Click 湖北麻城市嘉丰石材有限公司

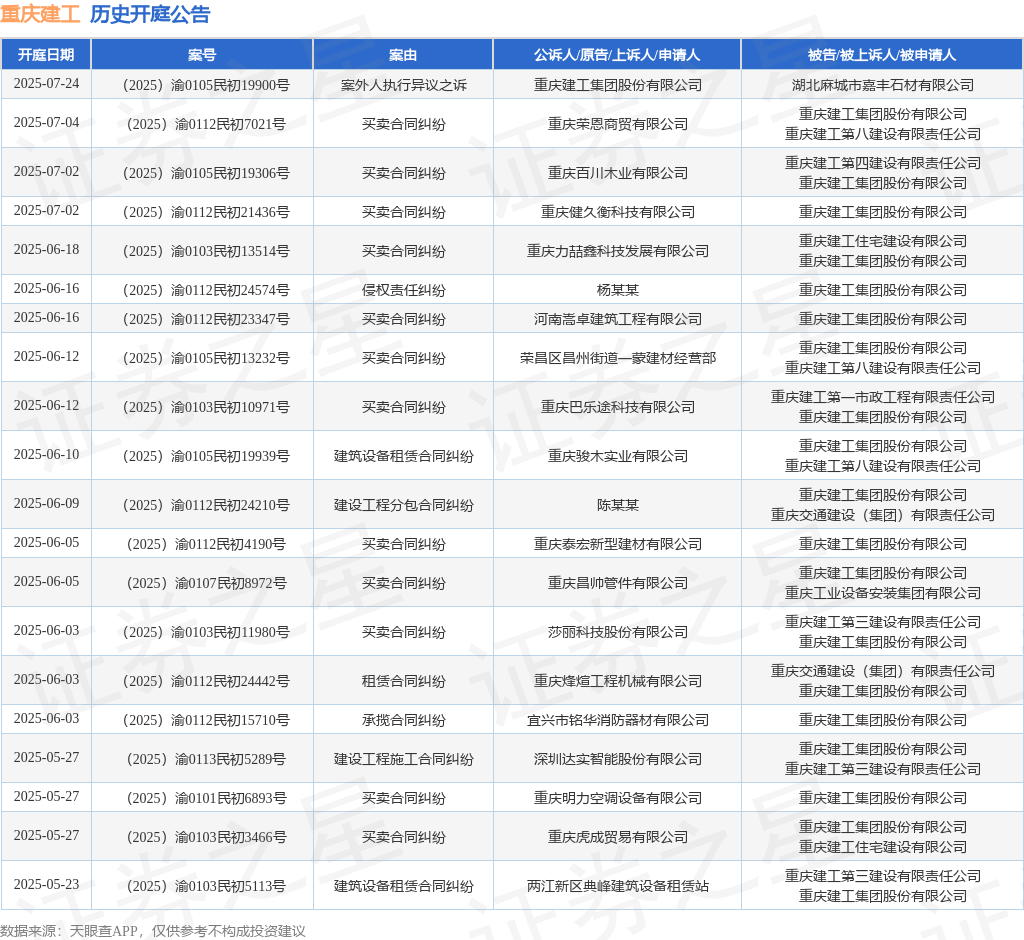pyautogui.click(x=883, y=85)
